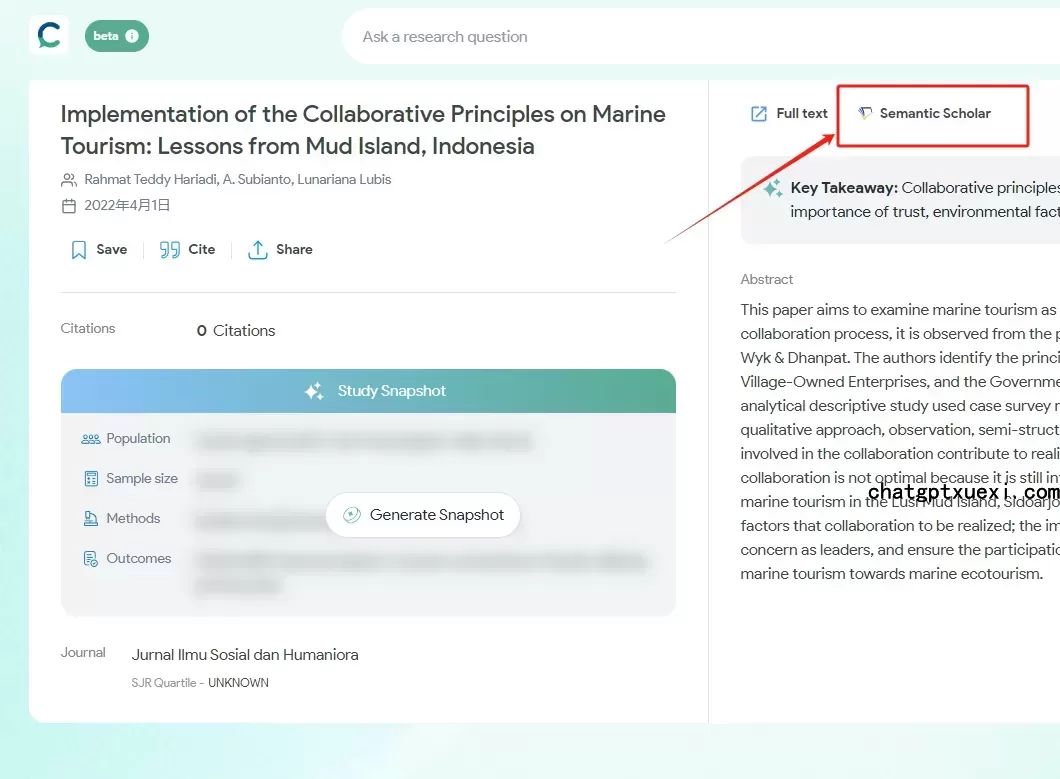The width and height of the screenshot is (1060, 779).
Task: Click the journal name Jurnal Ilmu Sosial dan Humaniora
Action: (x=245, y=655)
